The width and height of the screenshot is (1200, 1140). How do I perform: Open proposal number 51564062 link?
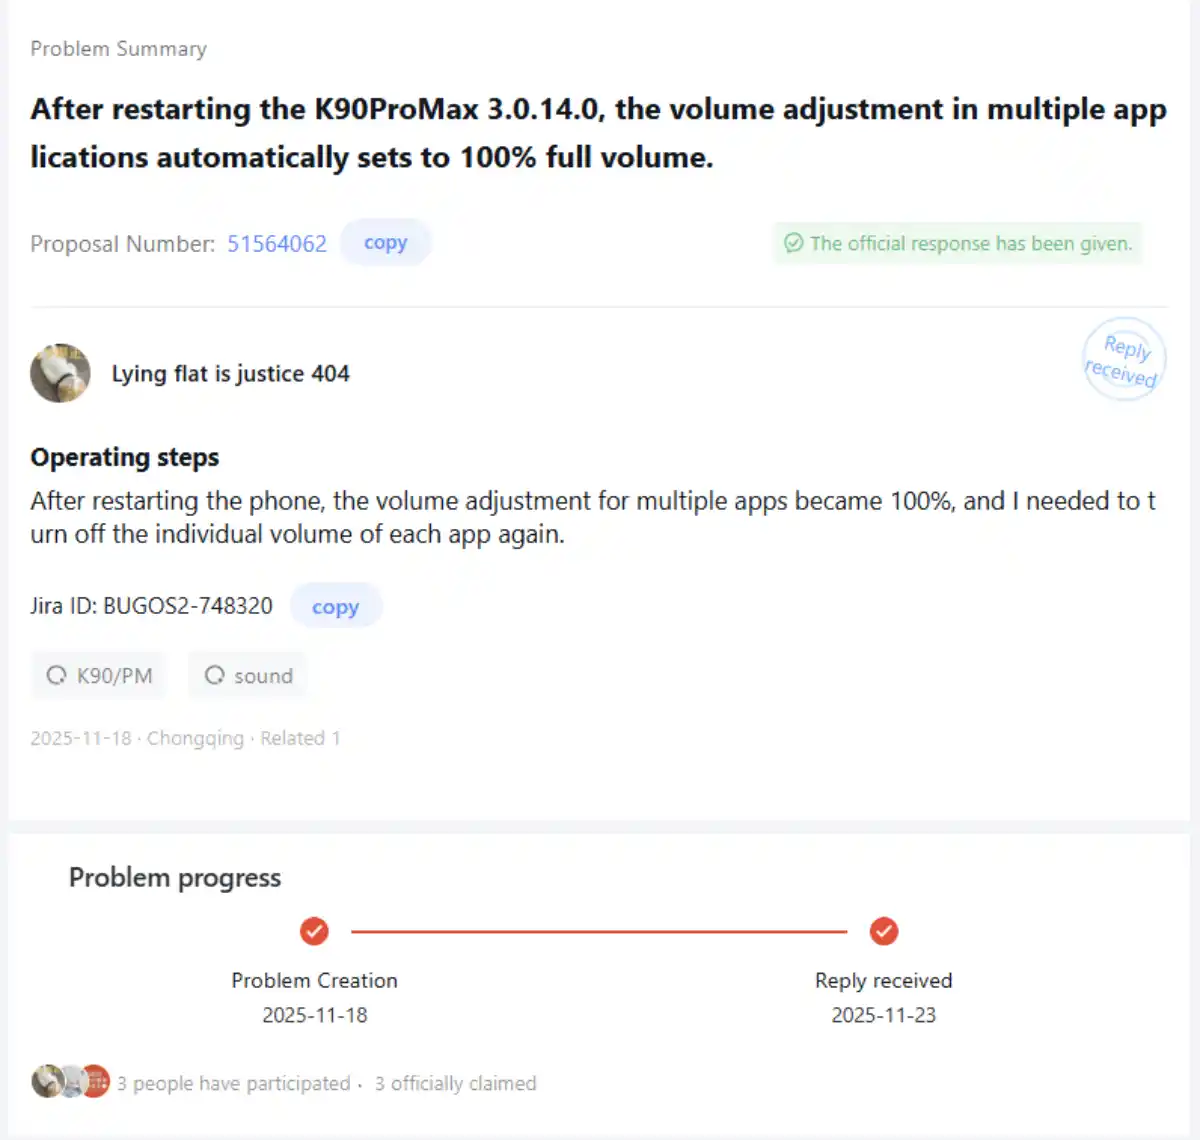tap(277, 244)
